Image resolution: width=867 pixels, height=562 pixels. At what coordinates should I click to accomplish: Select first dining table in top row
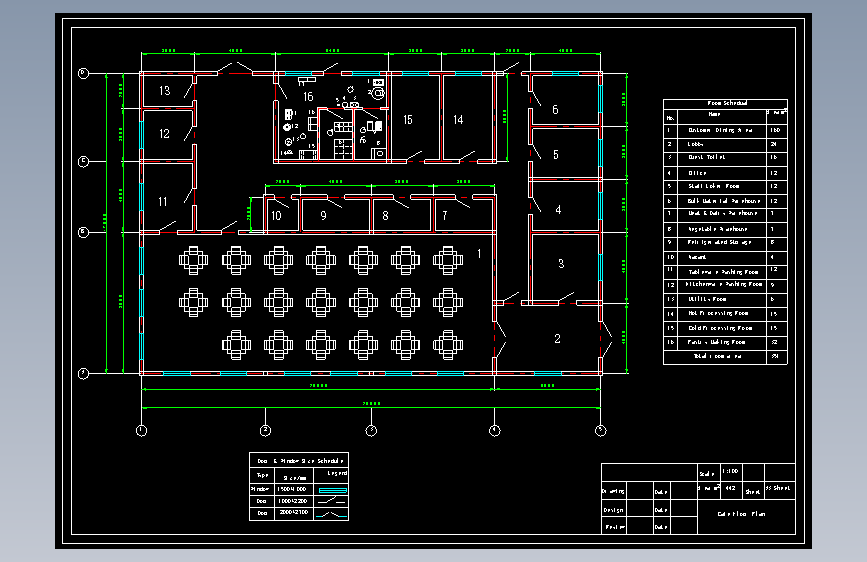click(x=194, y=260)
